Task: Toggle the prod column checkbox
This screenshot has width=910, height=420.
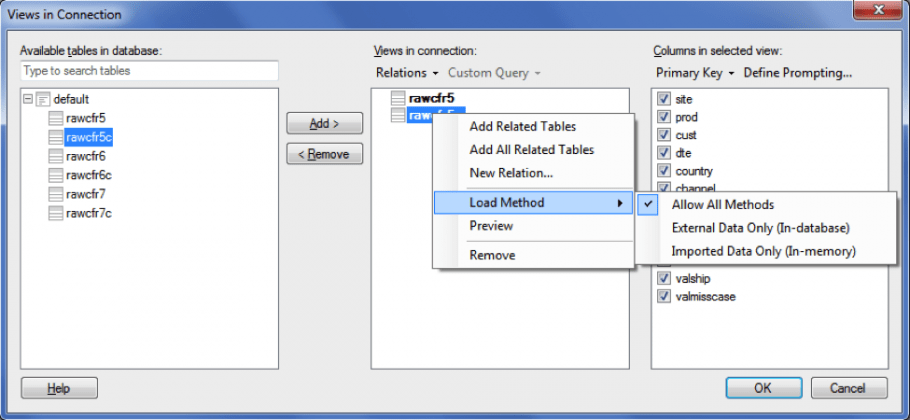Action: pos(664,117)
